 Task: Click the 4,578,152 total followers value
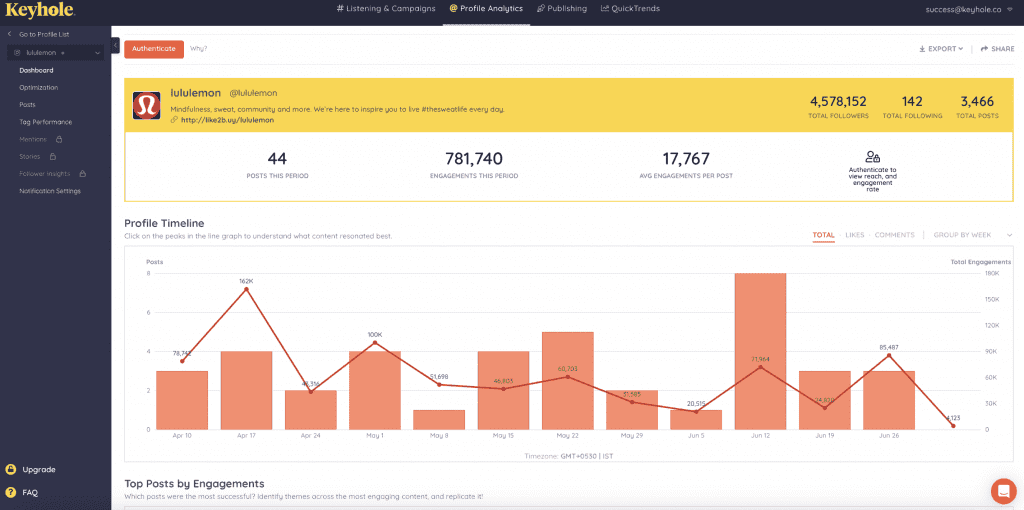(x=839, y=102)
